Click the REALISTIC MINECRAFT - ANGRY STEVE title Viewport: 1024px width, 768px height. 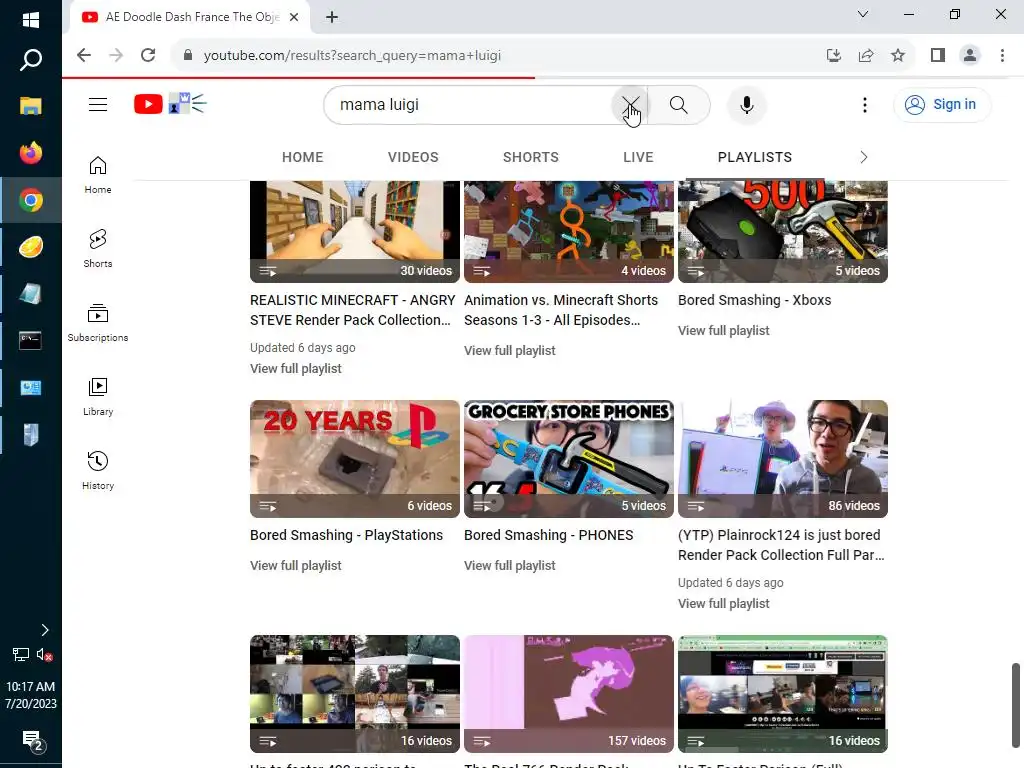(353, 310)
